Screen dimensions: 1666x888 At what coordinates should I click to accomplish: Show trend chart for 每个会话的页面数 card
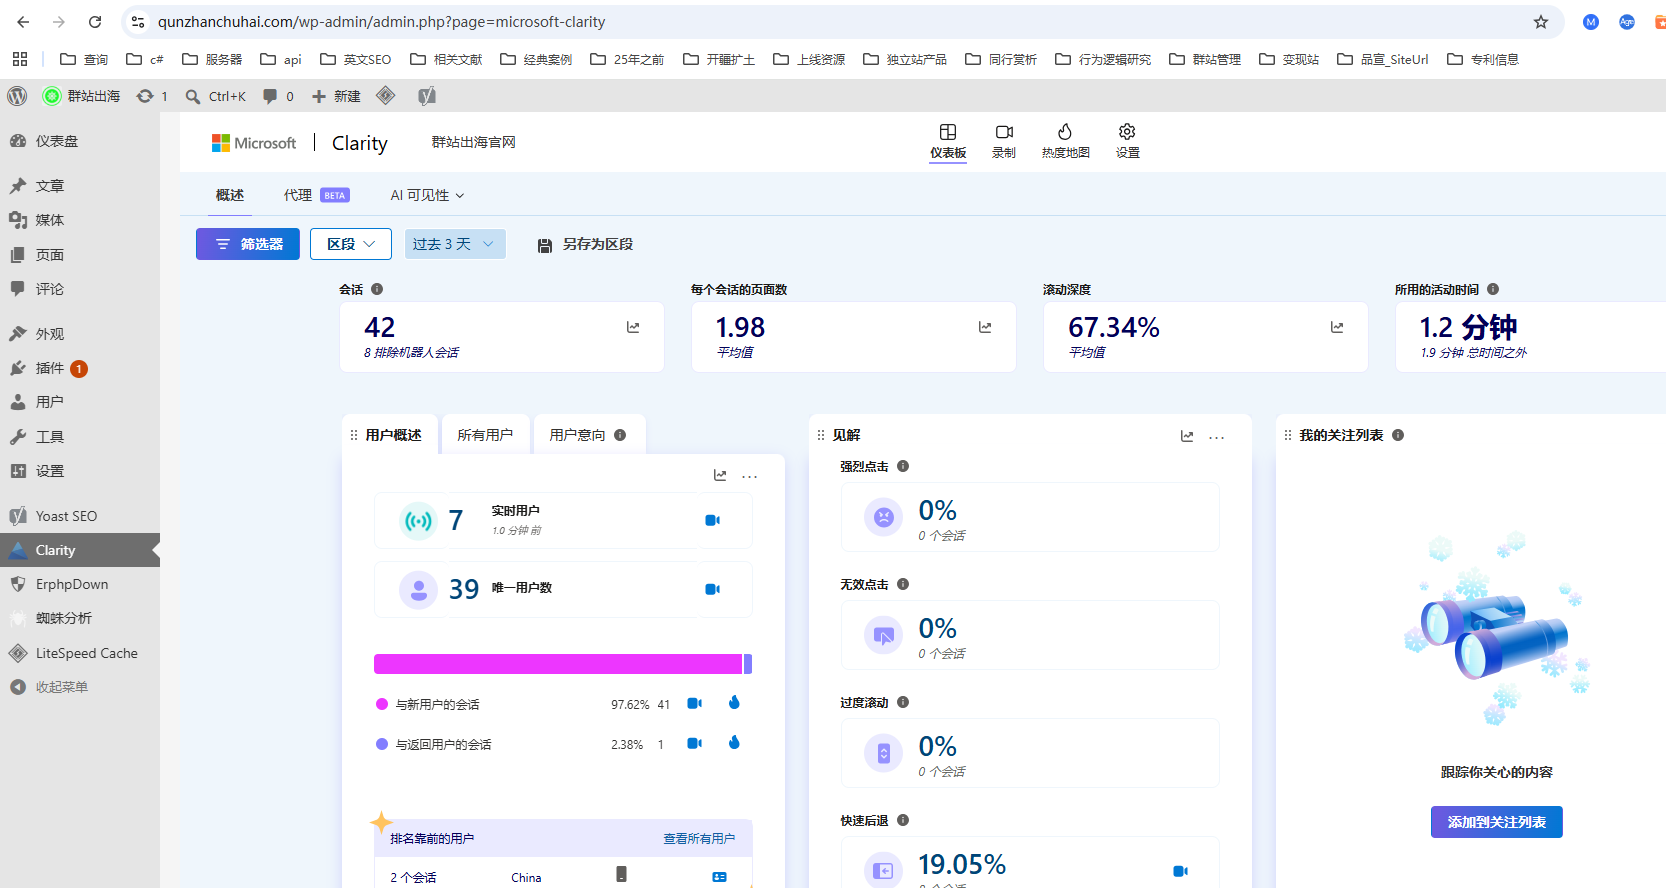click(985, 327)
